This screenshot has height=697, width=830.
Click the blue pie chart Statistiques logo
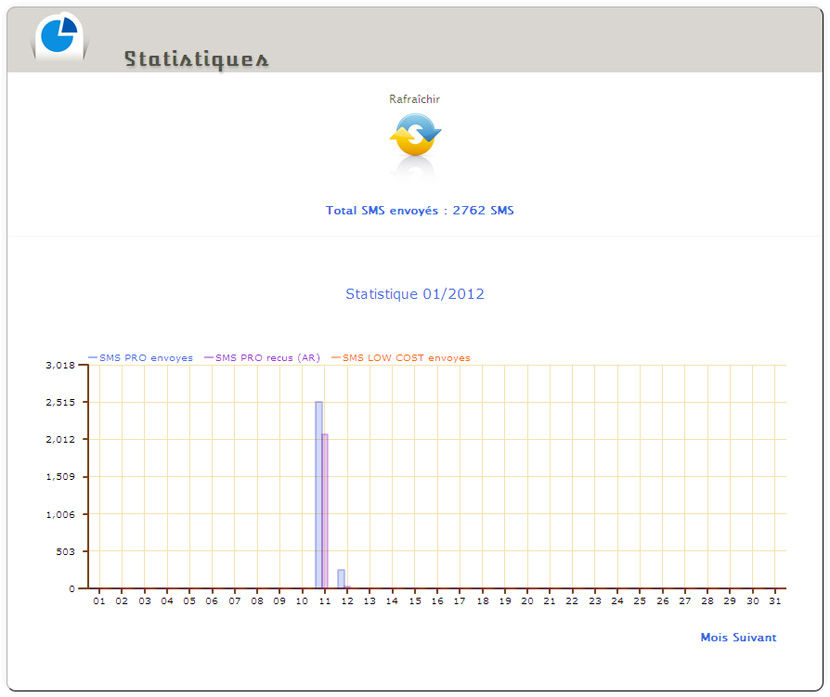[59, 34]
